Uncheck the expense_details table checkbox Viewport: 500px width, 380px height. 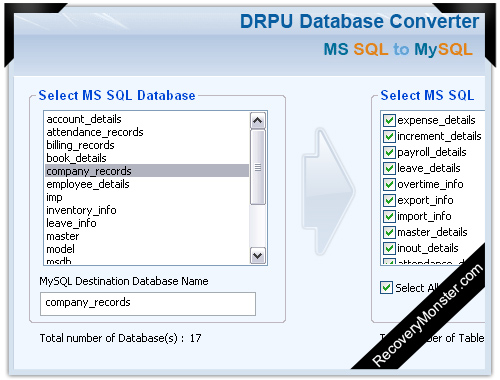click(389, 120)
